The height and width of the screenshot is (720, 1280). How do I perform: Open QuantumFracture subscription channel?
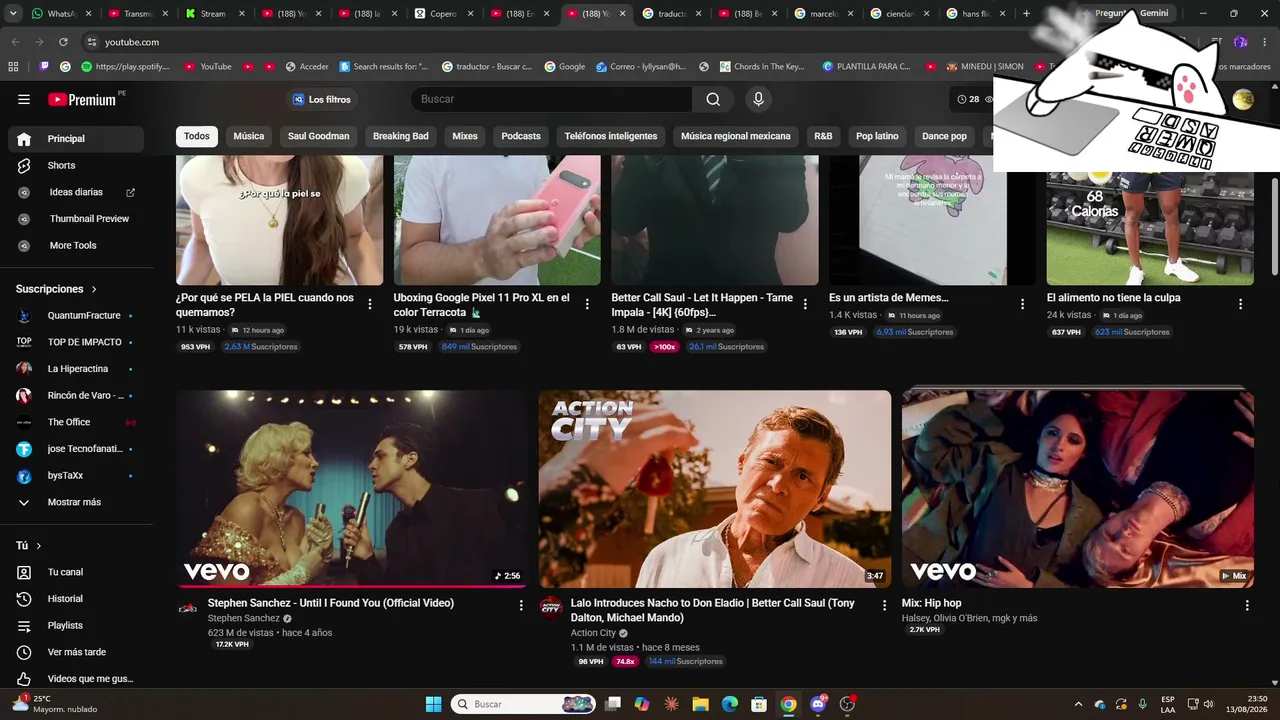(x=76, y=316)
